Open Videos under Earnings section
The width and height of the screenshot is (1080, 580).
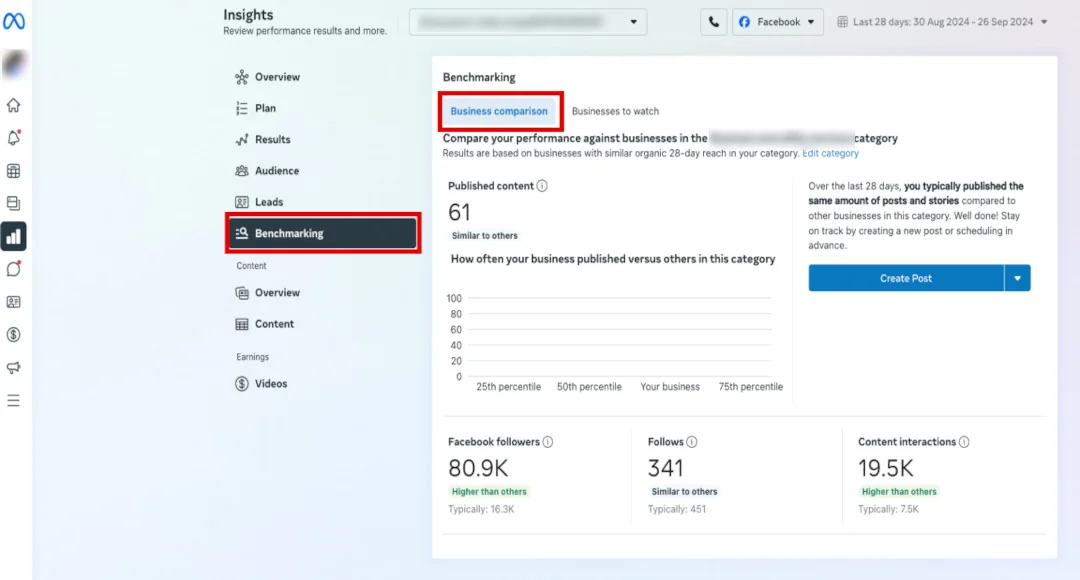click(271, 384)
